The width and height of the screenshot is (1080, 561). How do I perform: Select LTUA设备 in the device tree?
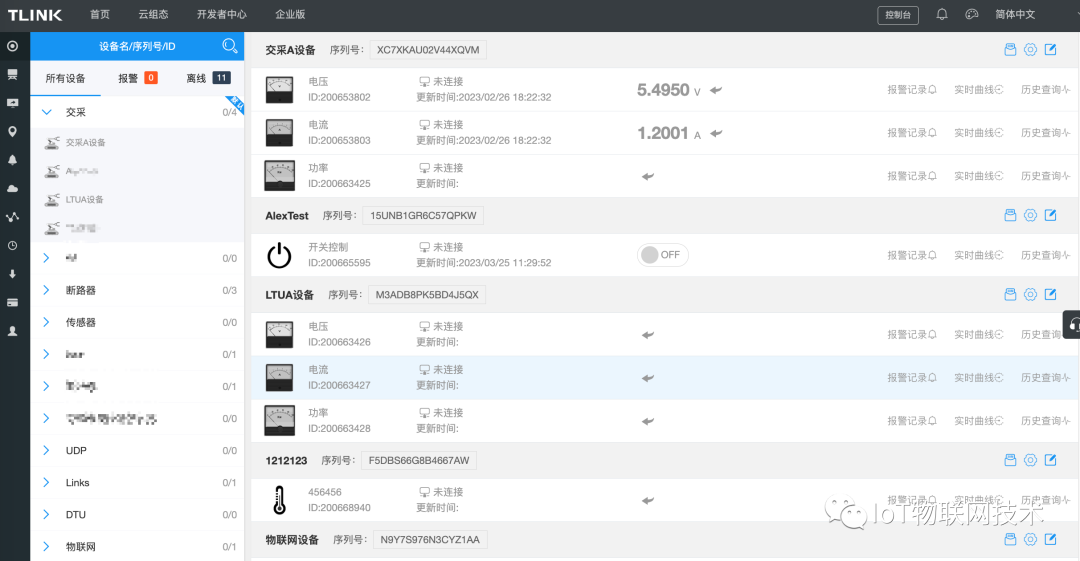coord(84,200)
